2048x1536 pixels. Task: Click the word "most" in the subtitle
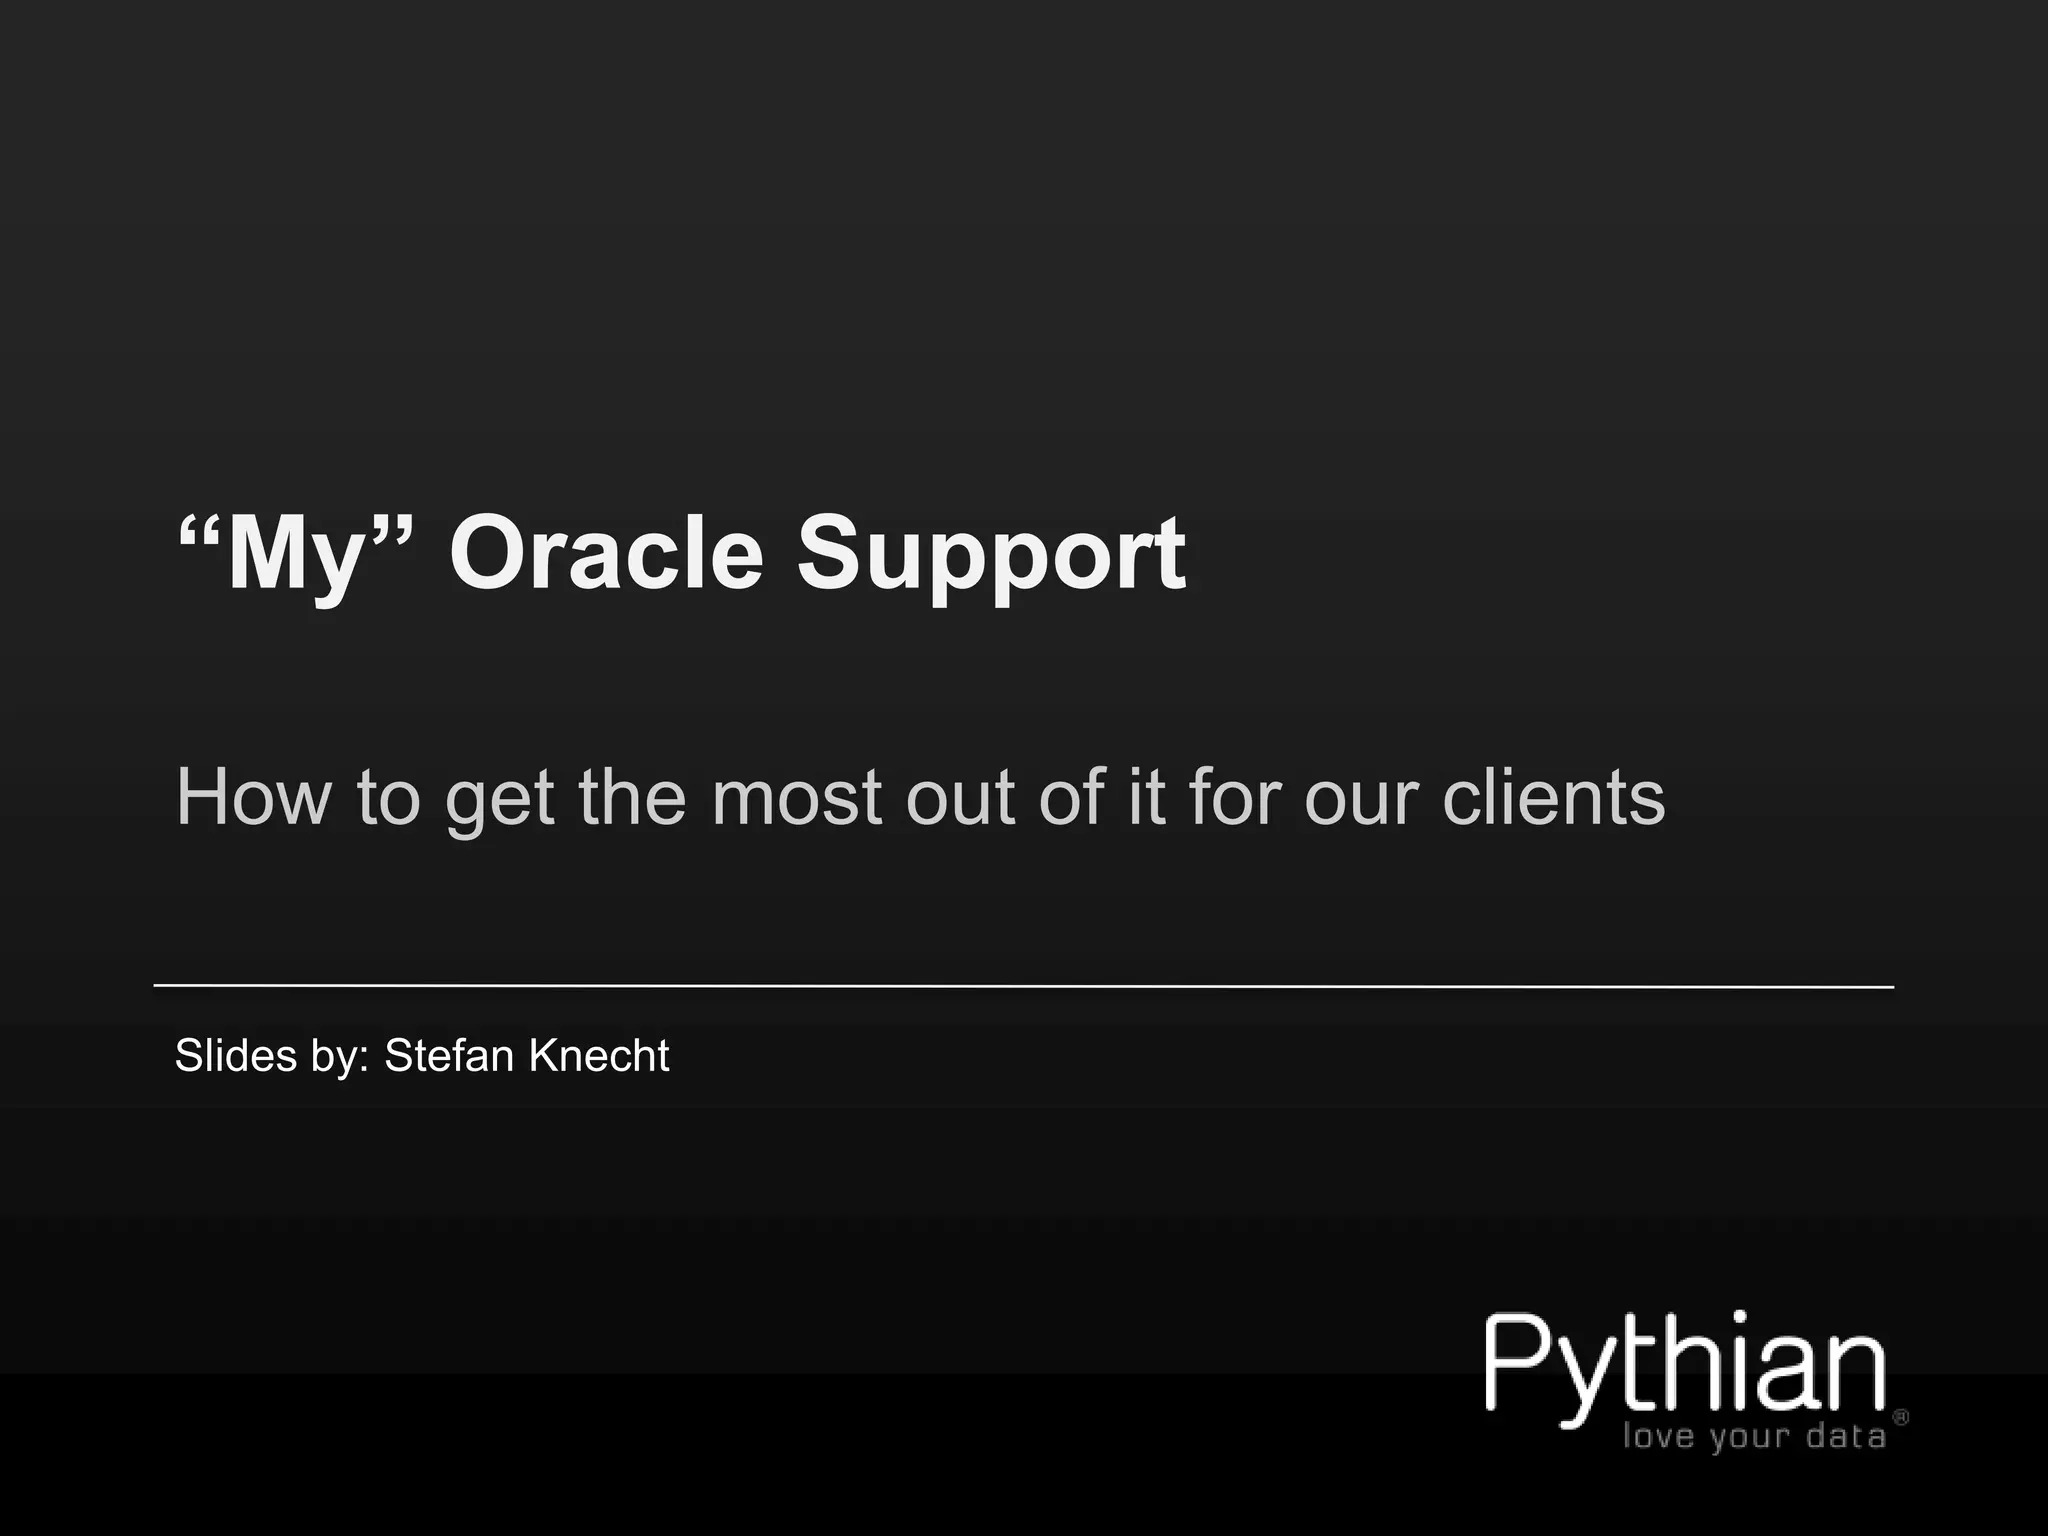(797, 800)
